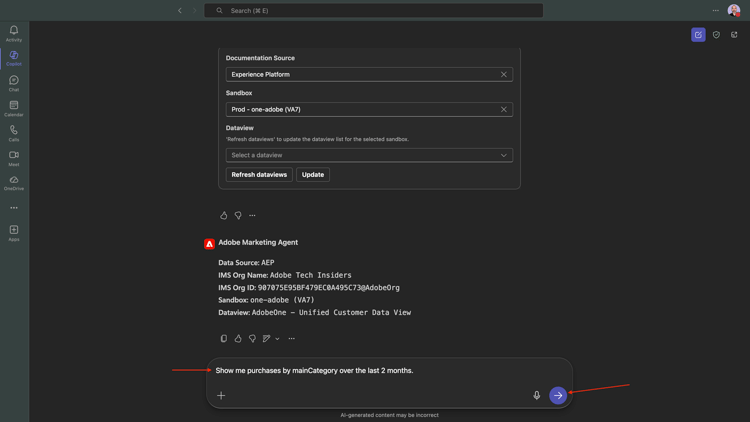
Task: Open Meet in the sidebar
Action: point(14,158)
